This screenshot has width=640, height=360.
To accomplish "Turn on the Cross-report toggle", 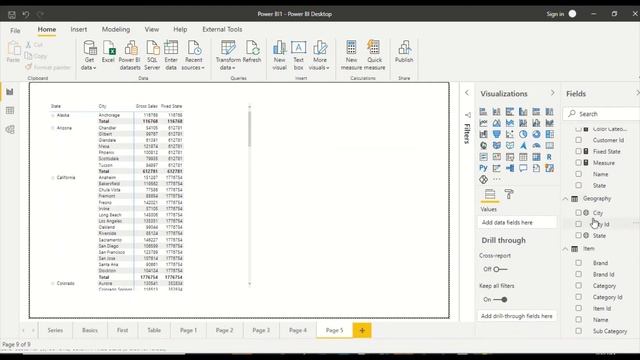I will (500, 269).
